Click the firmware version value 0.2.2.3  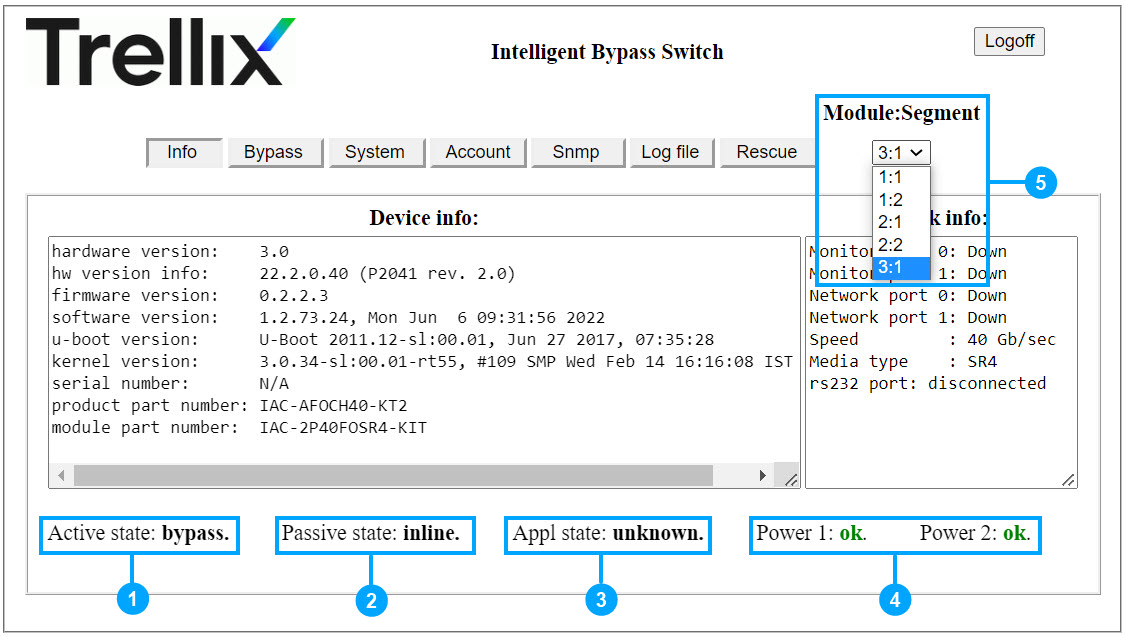294,295
